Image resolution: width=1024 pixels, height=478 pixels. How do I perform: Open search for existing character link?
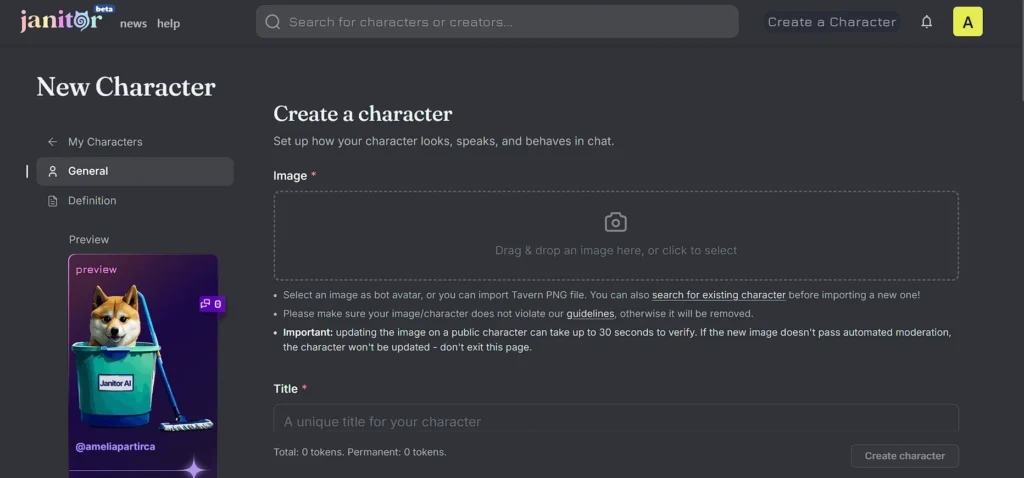pos(718,295)
